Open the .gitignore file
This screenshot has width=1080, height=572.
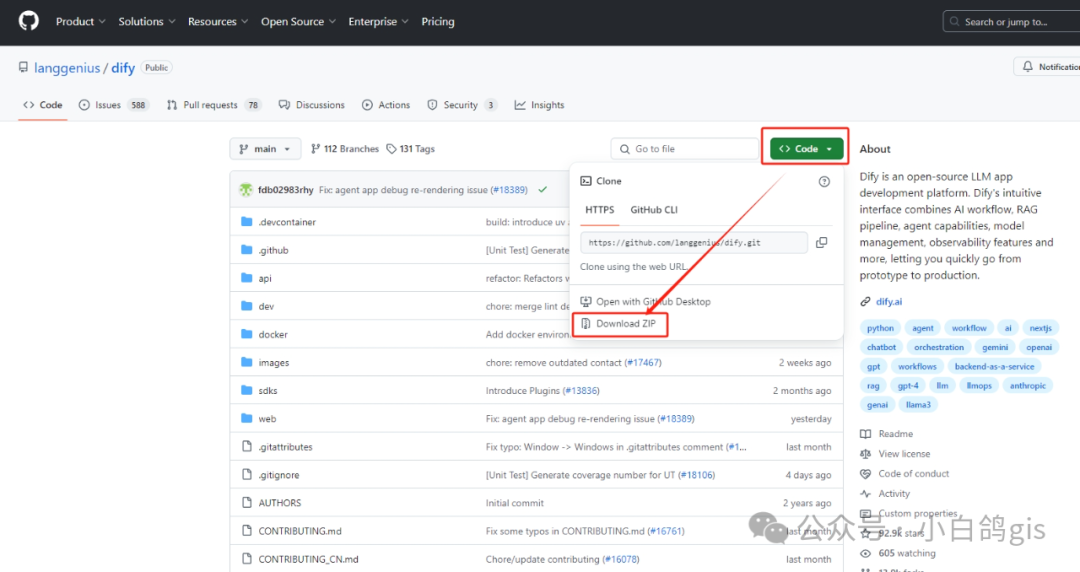pos(279,476)
